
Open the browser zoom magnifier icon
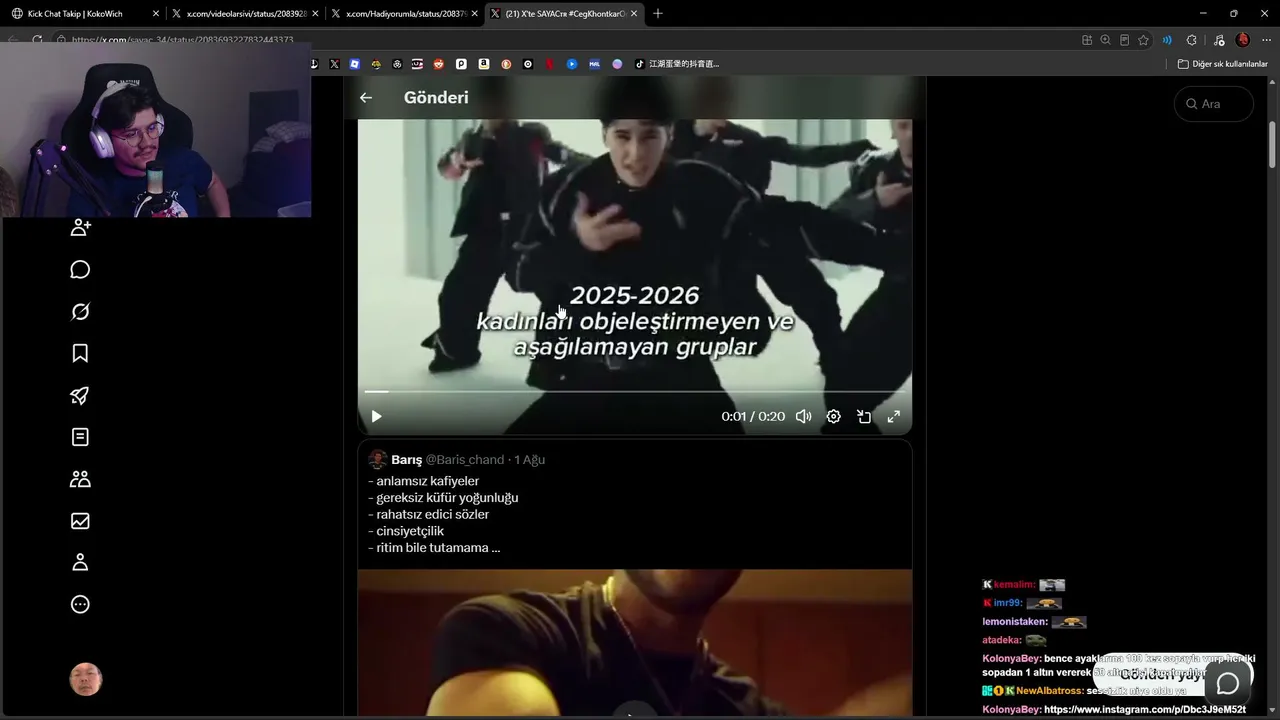(1105, 40)
